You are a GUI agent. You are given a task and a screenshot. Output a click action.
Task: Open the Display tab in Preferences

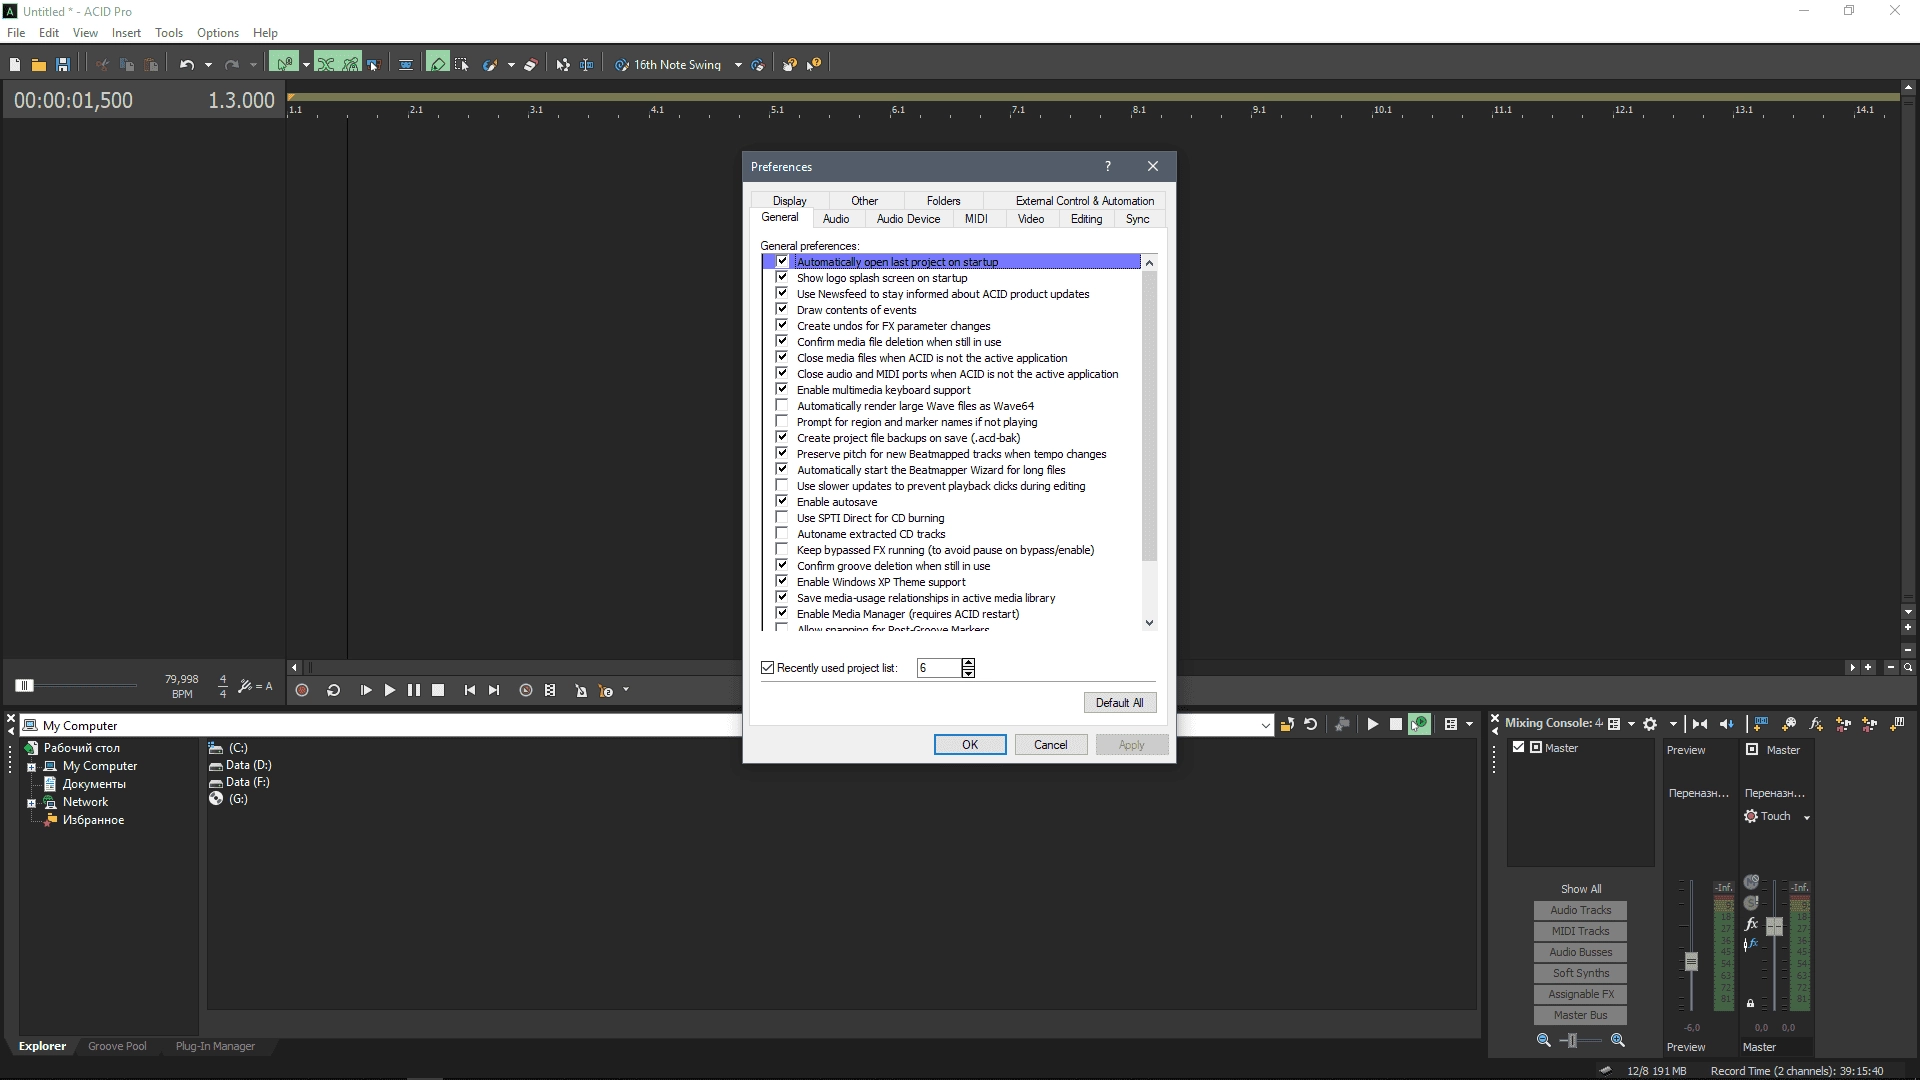coord(789,201)
